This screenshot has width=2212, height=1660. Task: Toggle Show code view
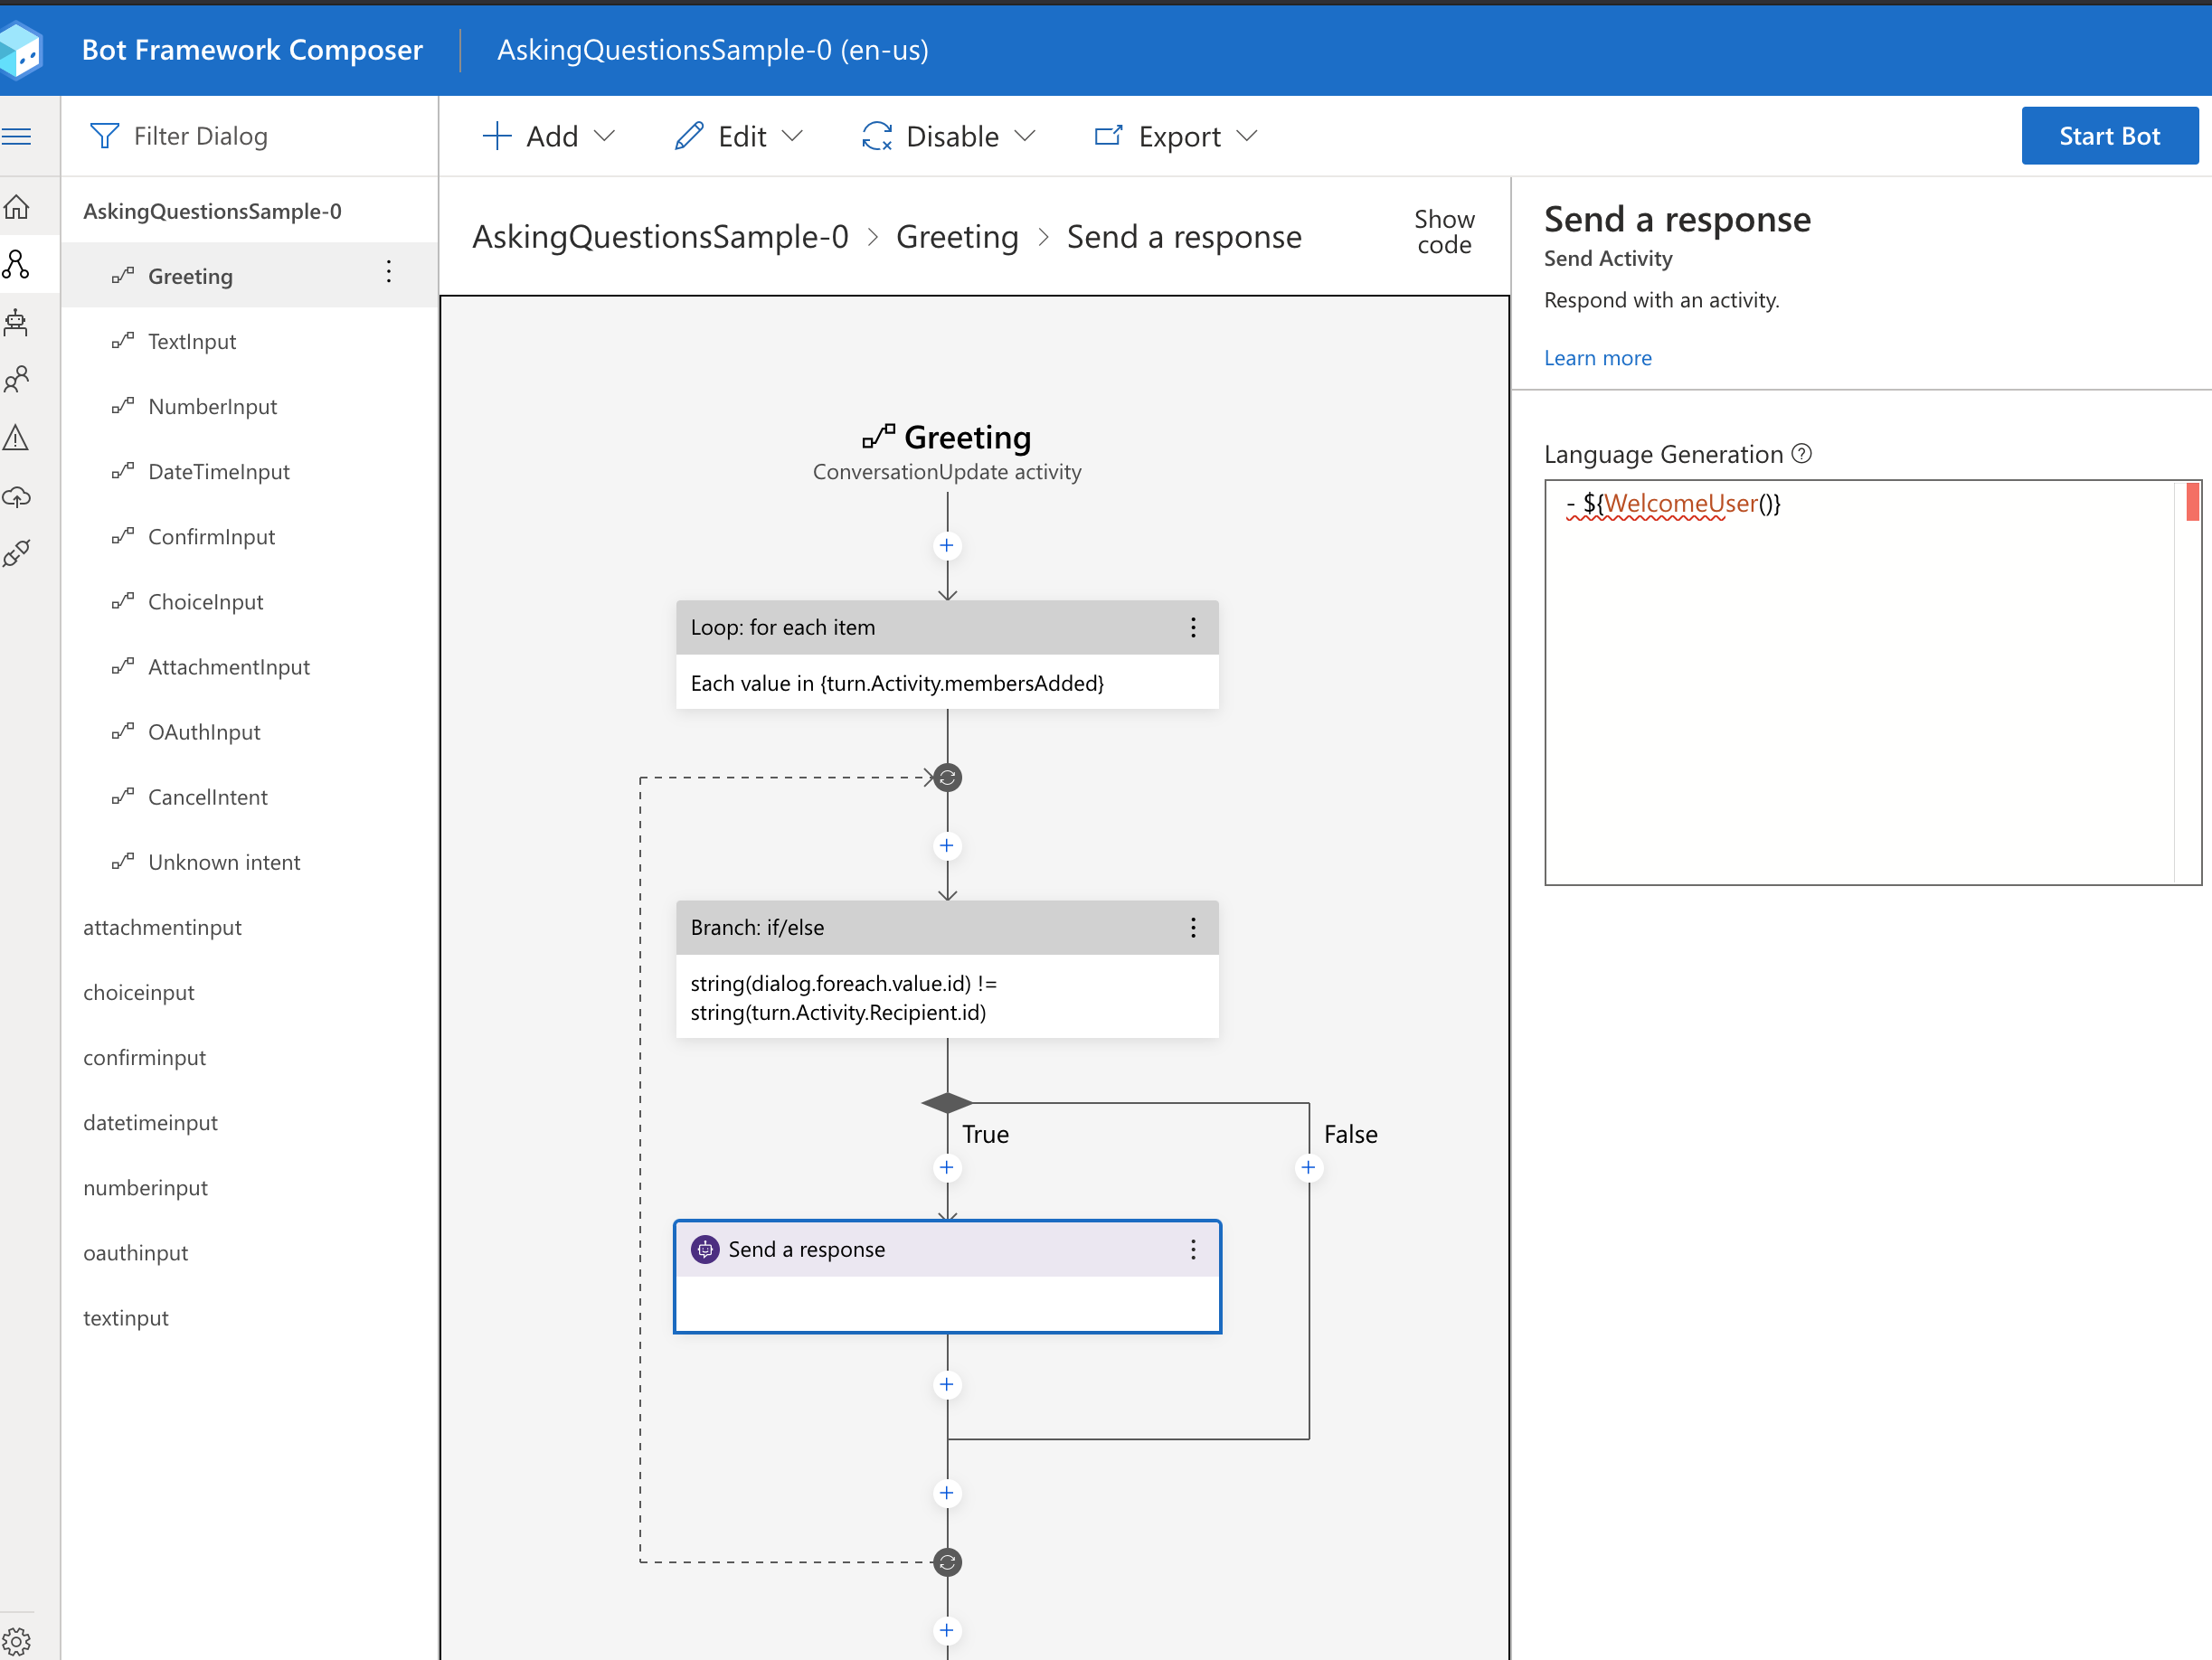pos(1444,232)
